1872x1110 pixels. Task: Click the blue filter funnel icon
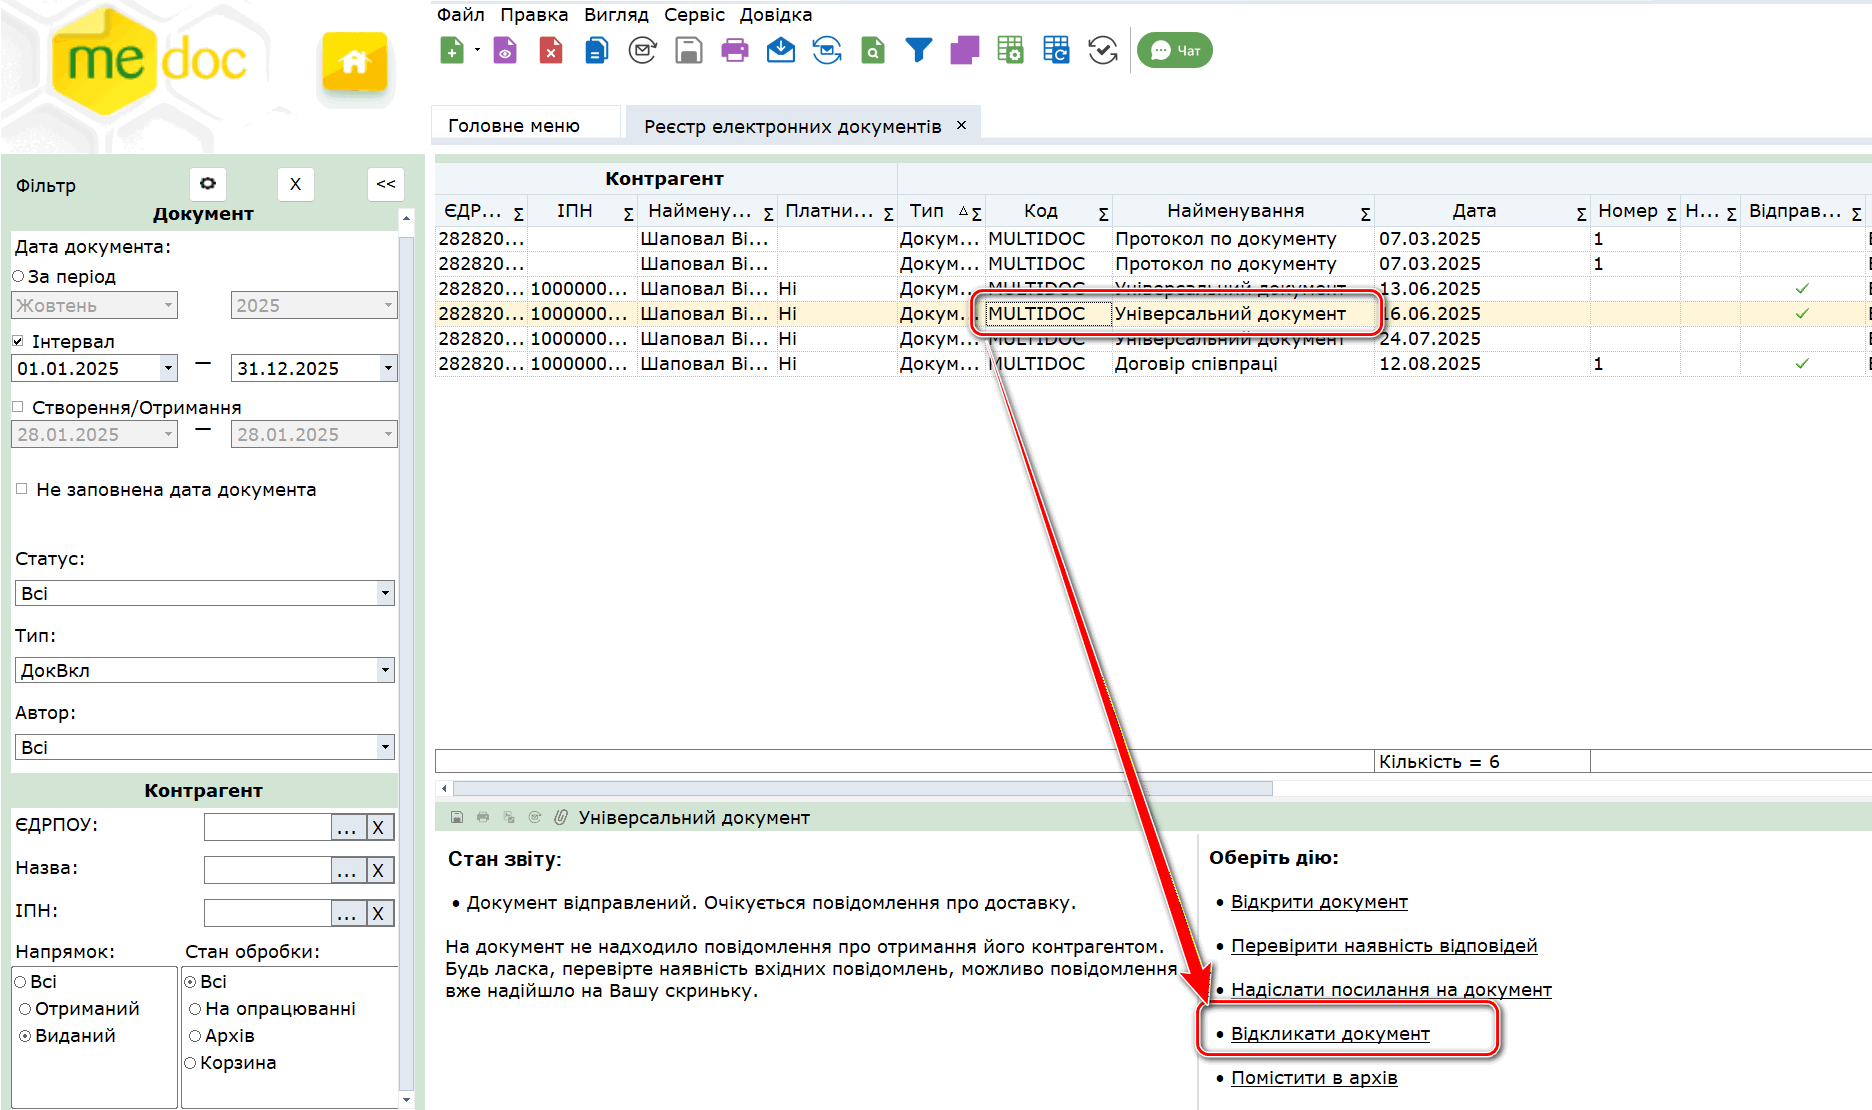pyautogui.click(x=918, y=50)
